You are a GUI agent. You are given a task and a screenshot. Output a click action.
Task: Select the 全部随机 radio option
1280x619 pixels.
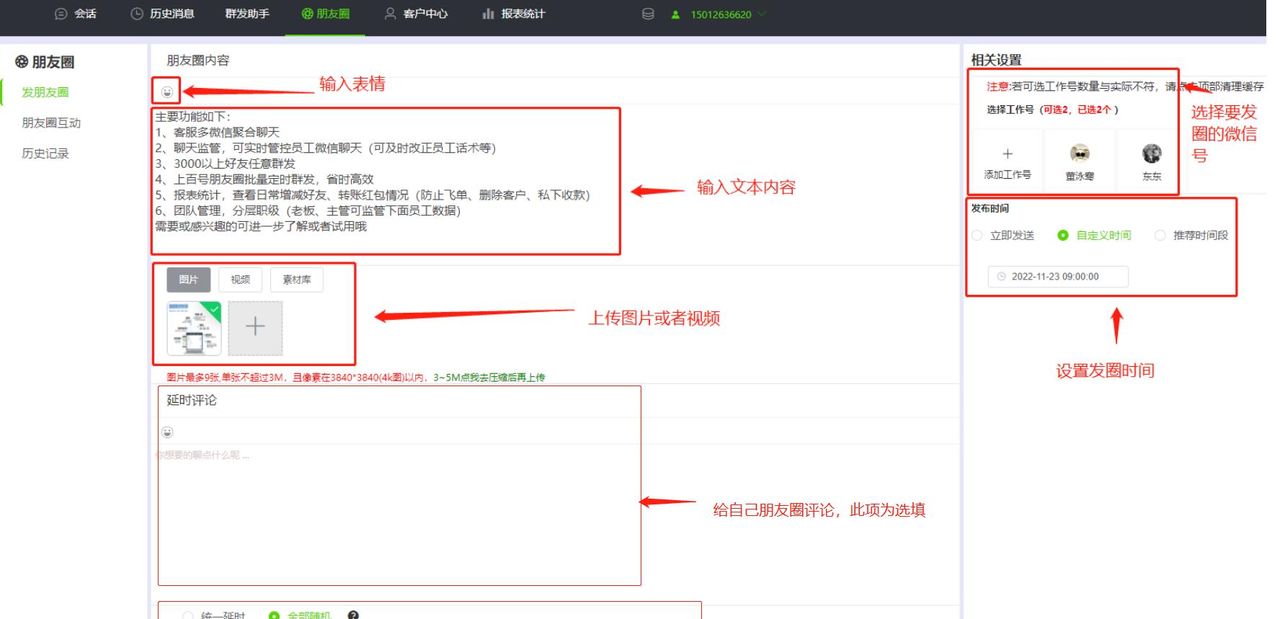coord(300,615)
